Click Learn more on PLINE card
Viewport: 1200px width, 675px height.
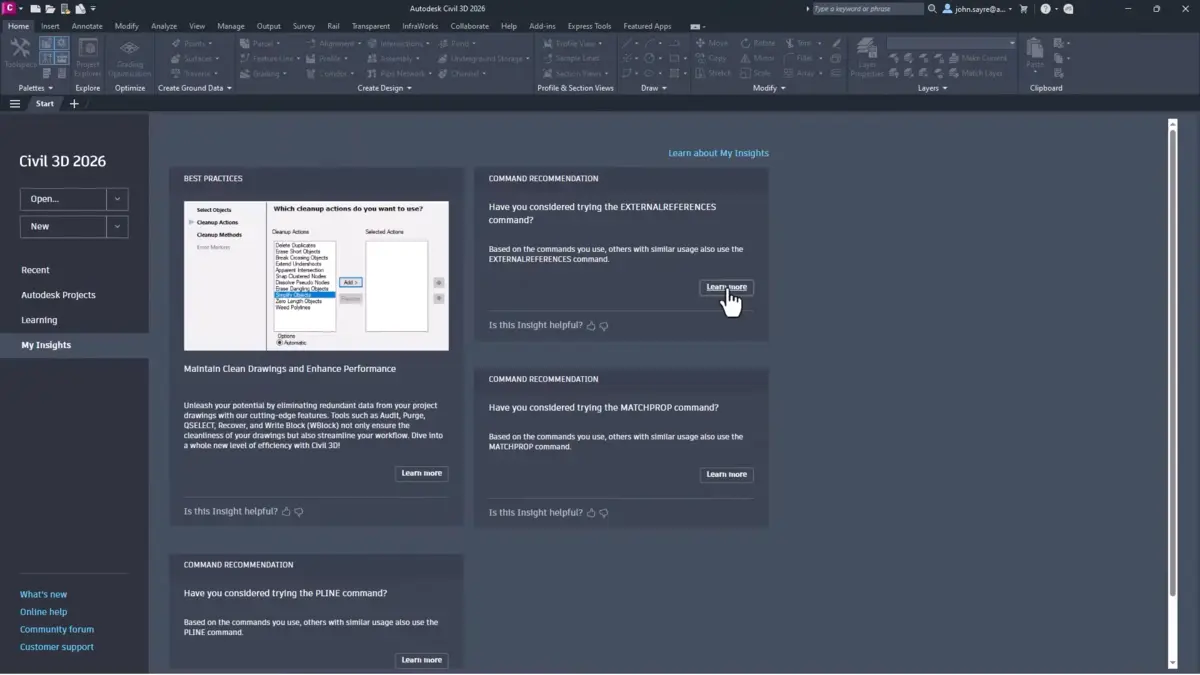[x=421, y=660]
